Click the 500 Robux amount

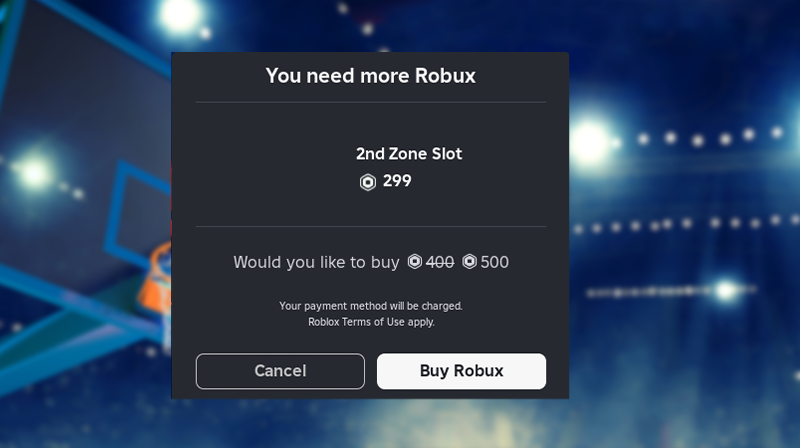pos(494,262)
